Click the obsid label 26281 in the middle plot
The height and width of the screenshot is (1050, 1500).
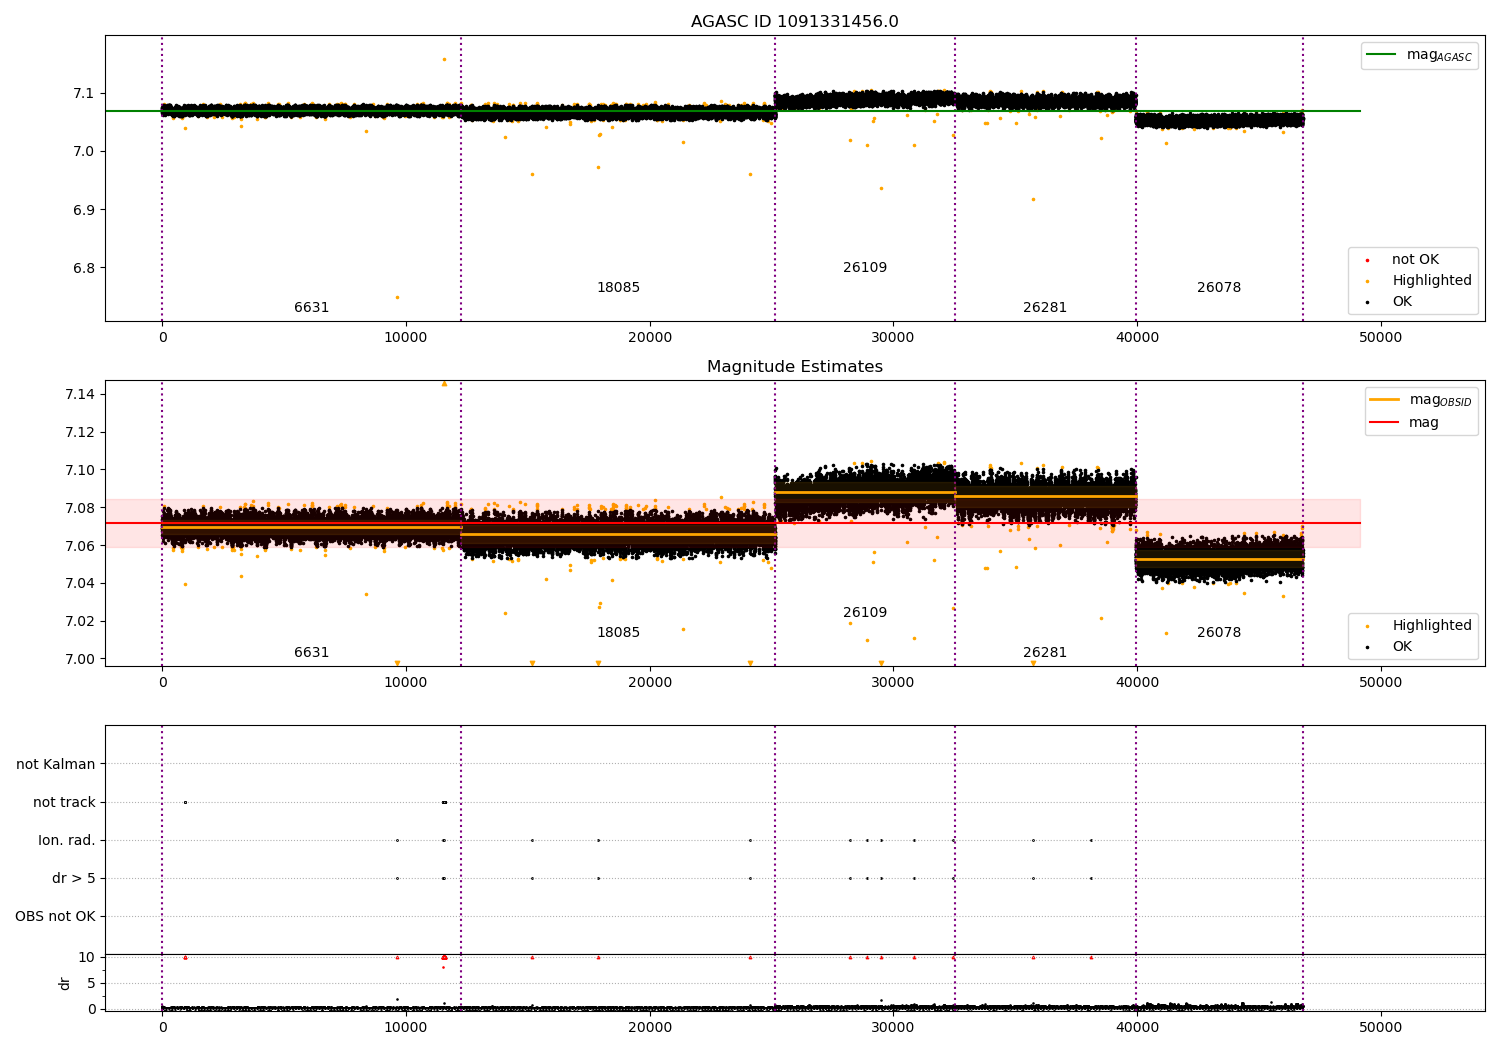coord(1045,653)
